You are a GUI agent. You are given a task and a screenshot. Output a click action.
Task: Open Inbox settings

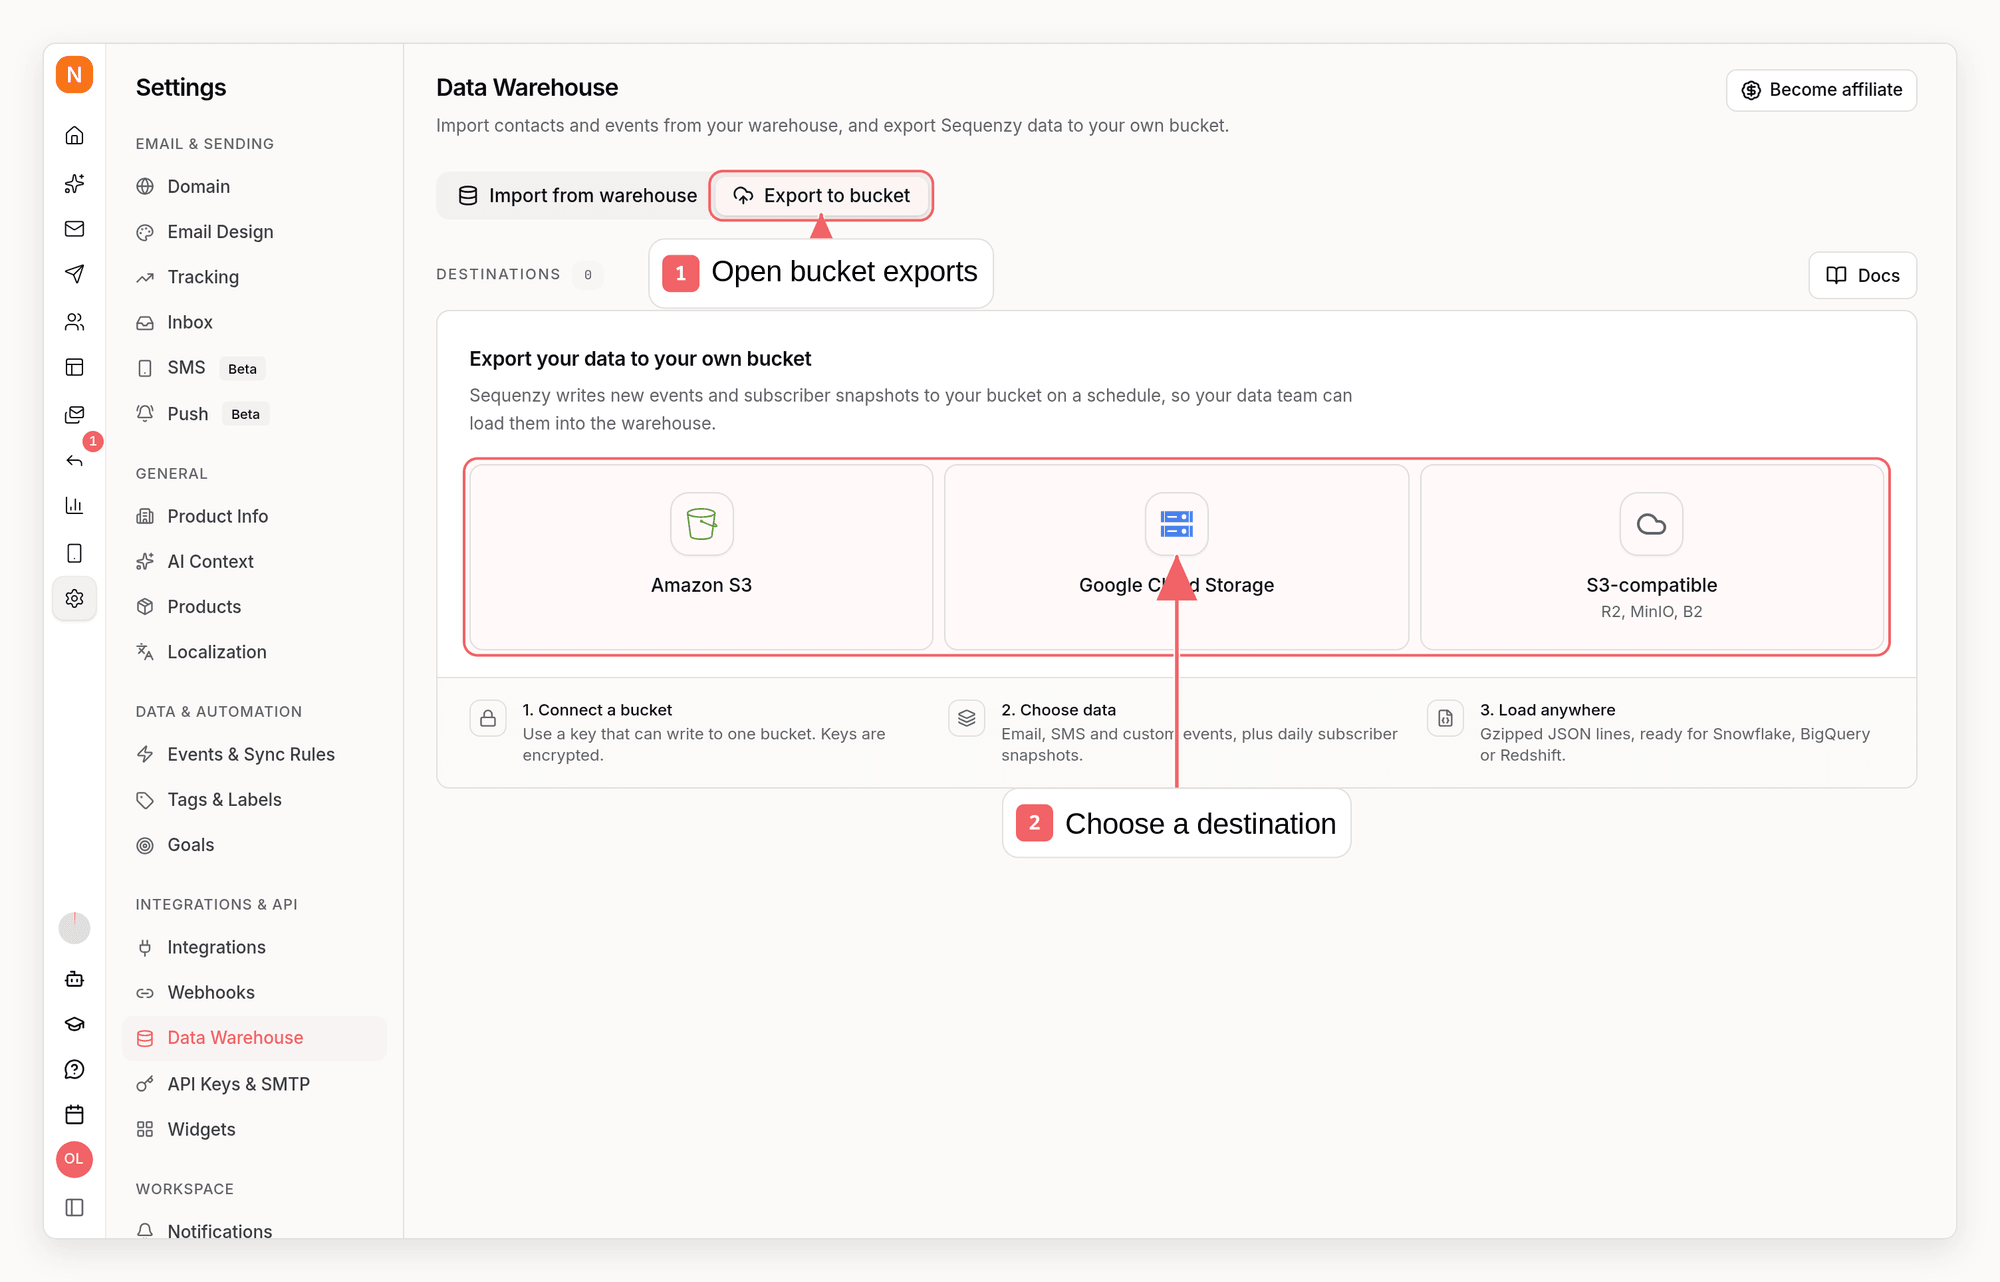pos(254,322)
